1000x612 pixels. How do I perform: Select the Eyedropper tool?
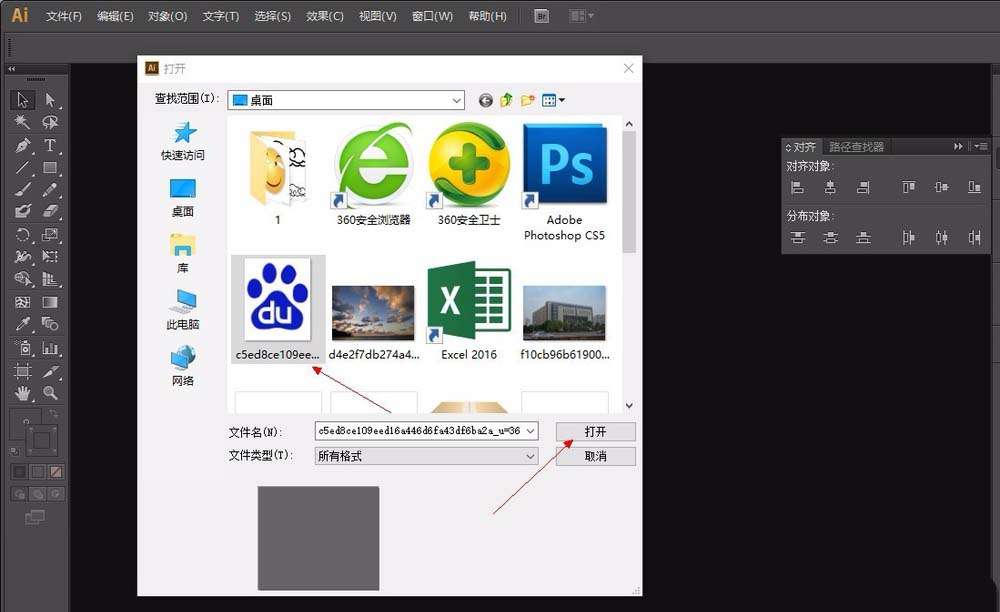click(x=22, y=324)
